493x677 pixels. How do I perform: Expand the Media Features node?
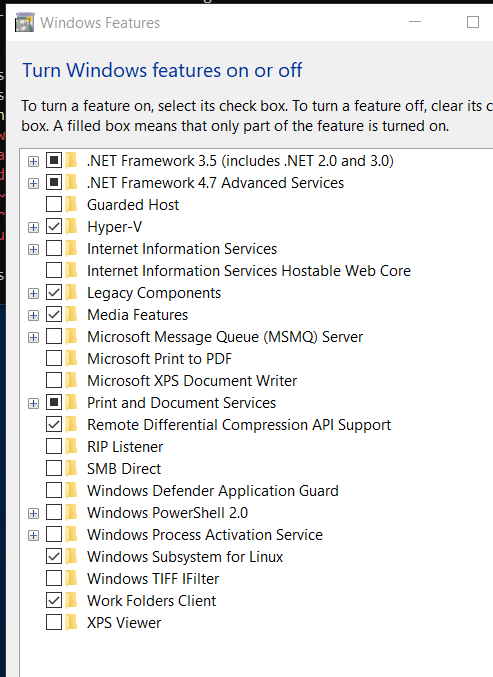pos(33,316)
